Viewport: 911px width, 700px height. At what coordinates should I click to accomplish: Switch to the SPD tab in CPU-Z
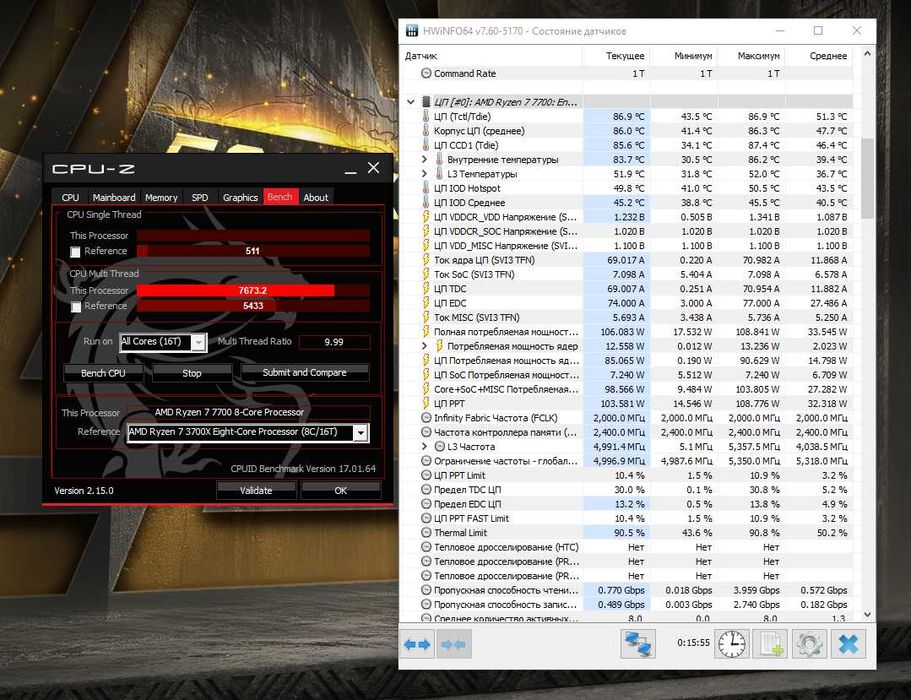200,198
